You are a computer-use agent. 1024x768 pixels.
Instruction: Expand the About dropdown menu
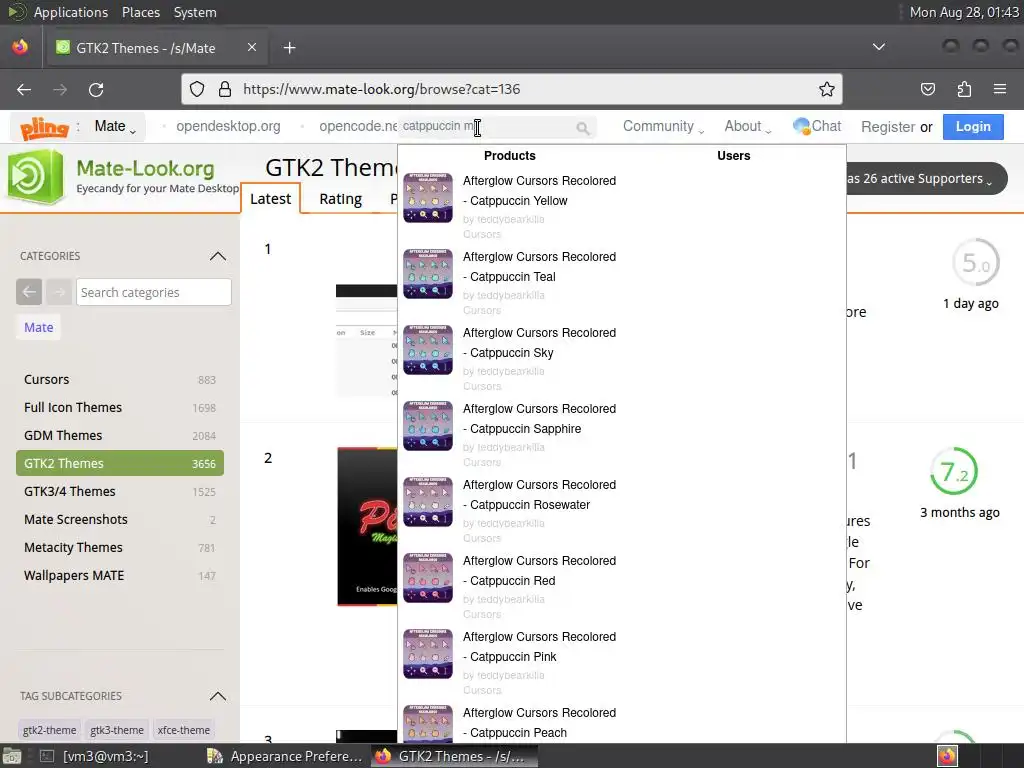tap(748, 126)
